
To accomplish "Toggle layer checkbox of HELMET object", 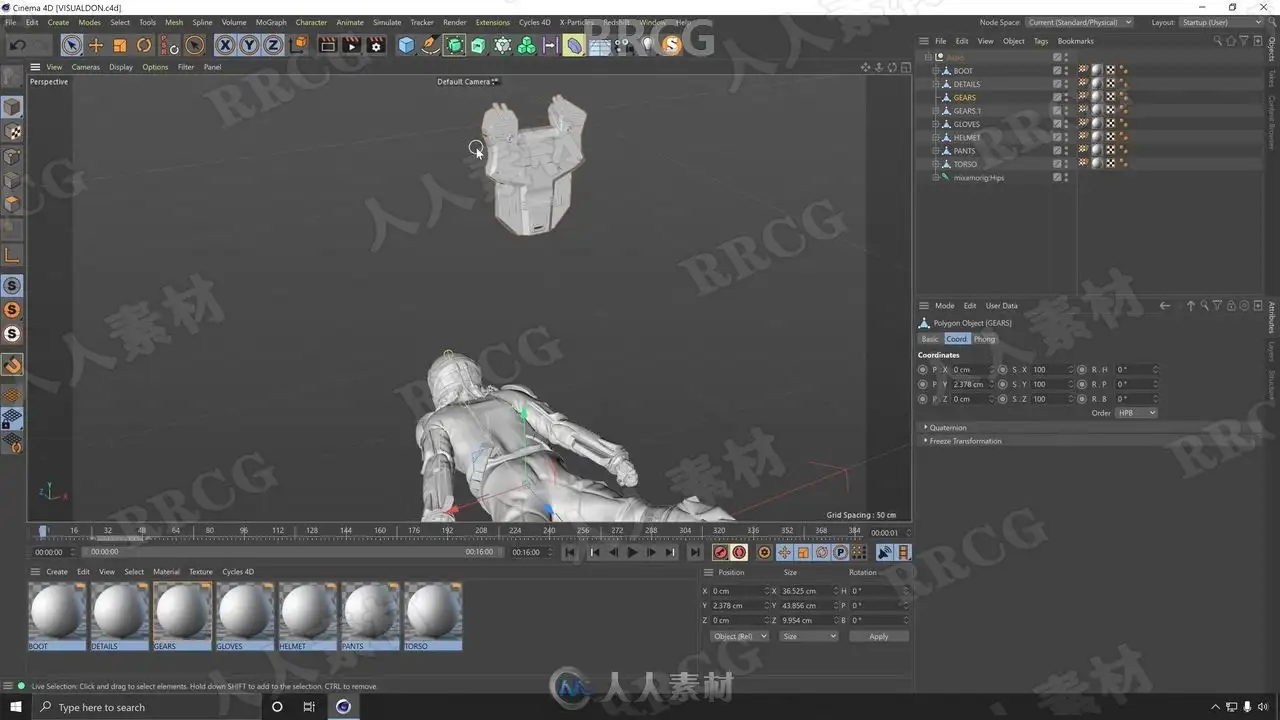I will click(1057, 137).
